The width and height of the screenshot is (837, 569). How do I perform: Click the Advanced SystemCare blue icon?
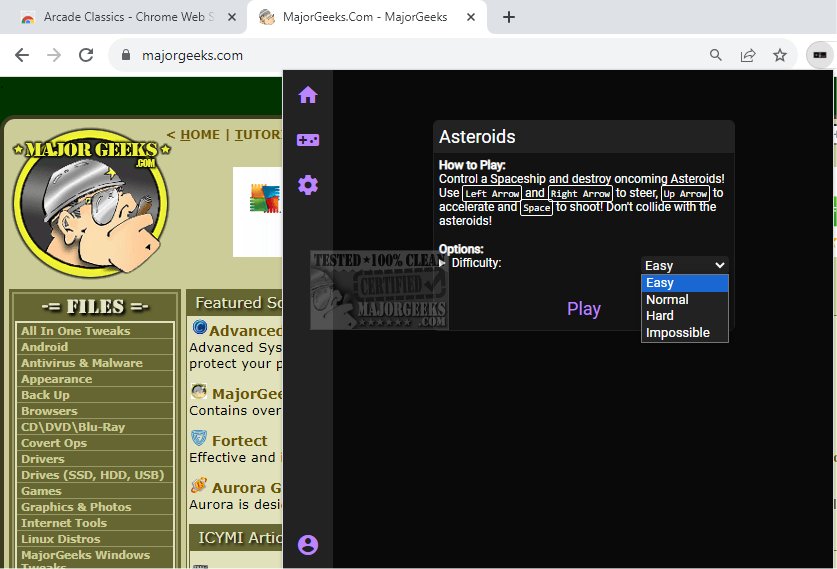[x=200, y=327]
